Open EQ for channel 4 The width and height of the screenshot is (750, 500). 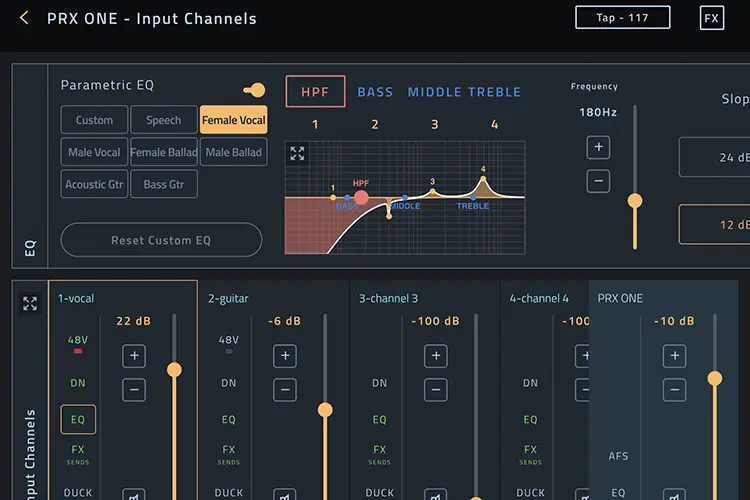tap(530, 420)
